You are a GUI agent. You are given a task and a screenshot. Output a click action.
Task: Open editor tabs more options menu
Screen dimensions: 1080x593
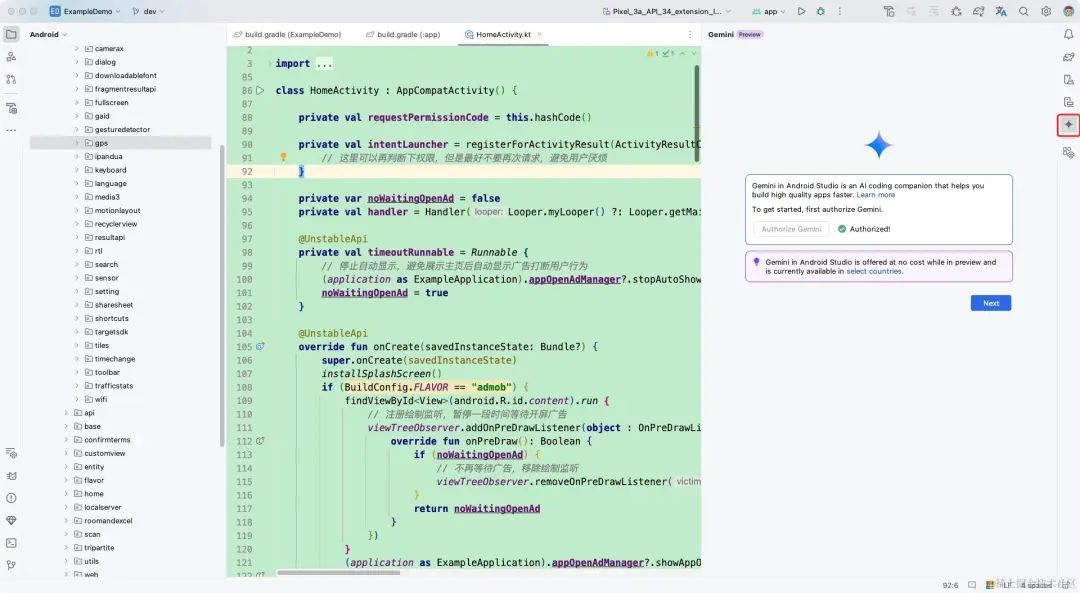(690, 34)
